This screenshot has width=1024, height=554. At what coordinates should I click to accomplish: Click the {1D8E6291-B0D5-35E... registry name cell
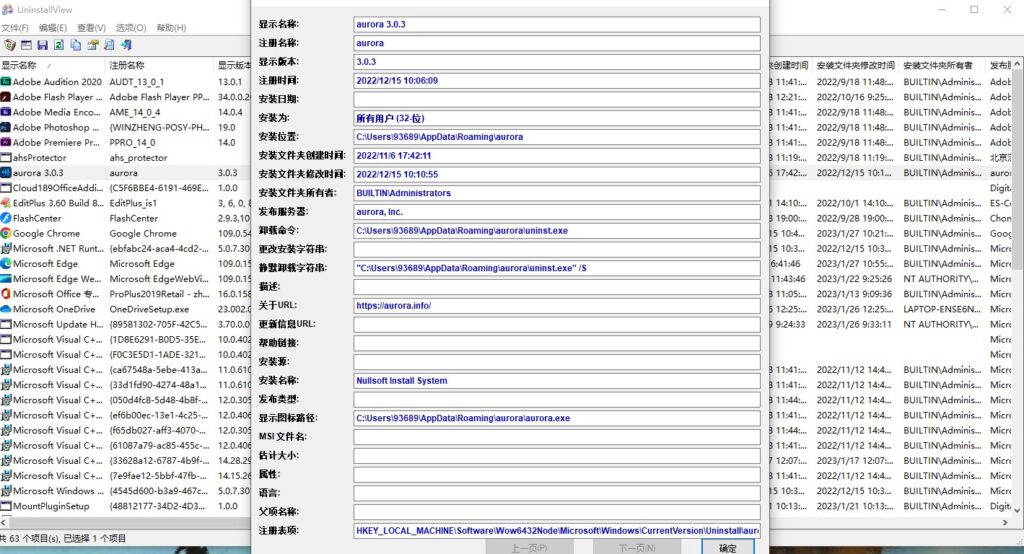[159, 339]
